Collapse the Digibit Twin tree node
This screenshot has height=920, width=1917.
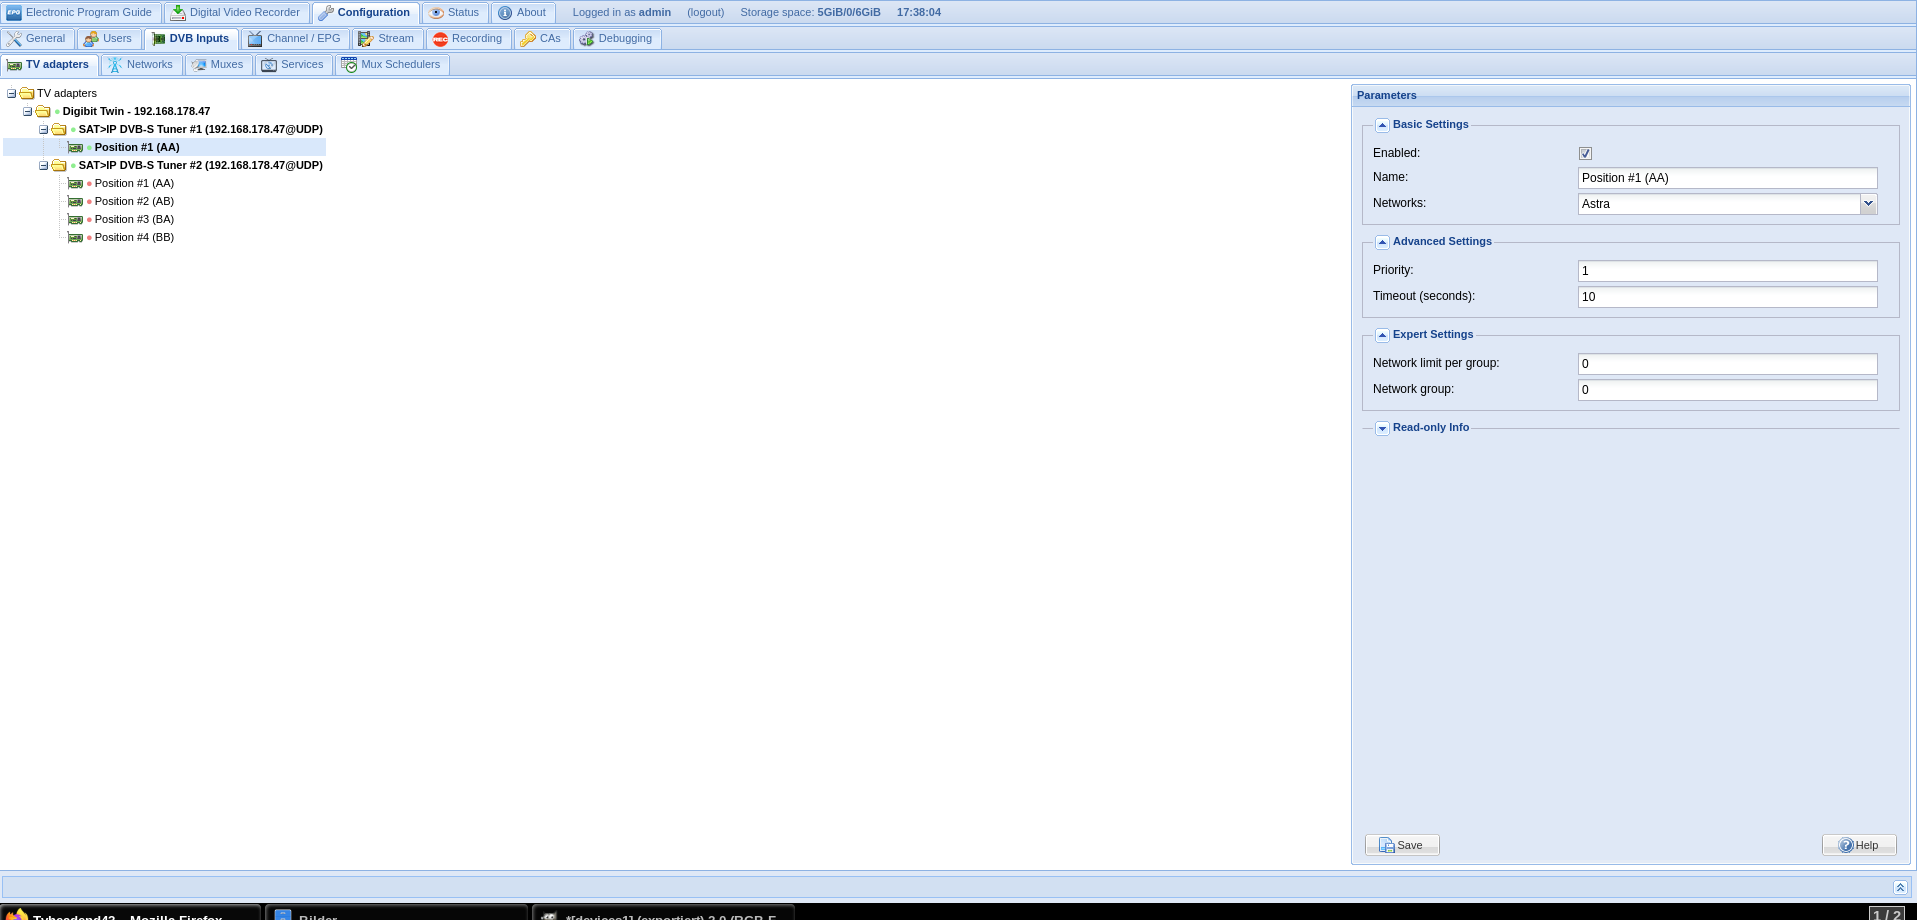27,112
